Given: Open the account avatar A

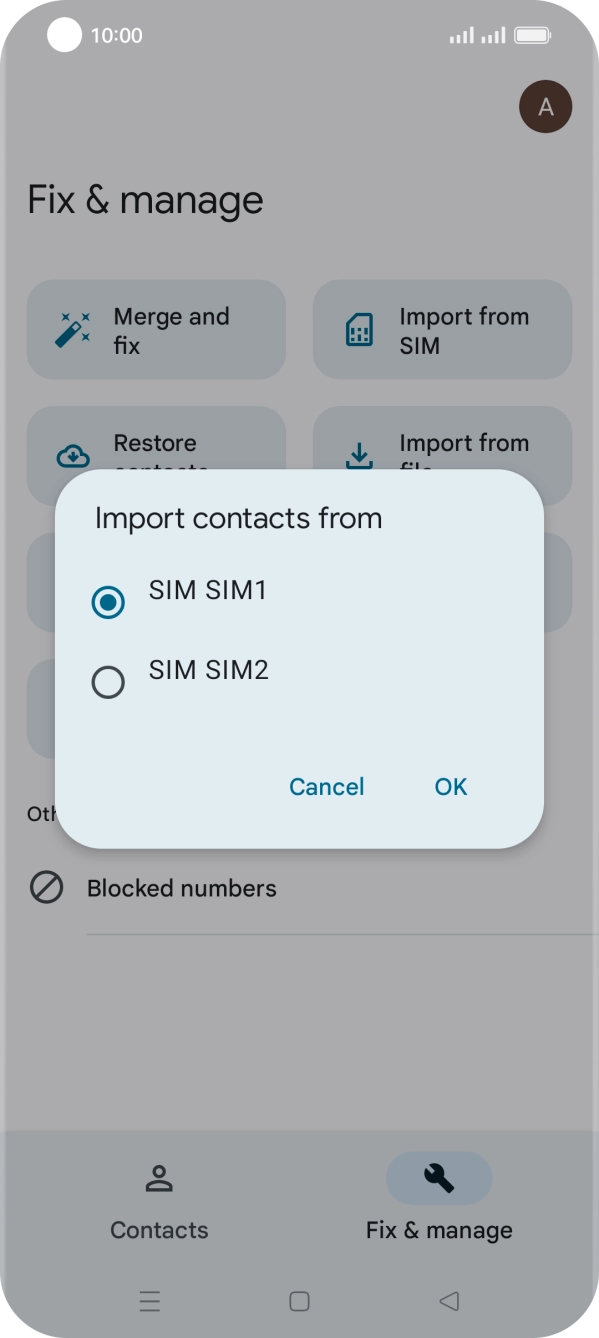Looking at the screenshot, I should 546,108.
